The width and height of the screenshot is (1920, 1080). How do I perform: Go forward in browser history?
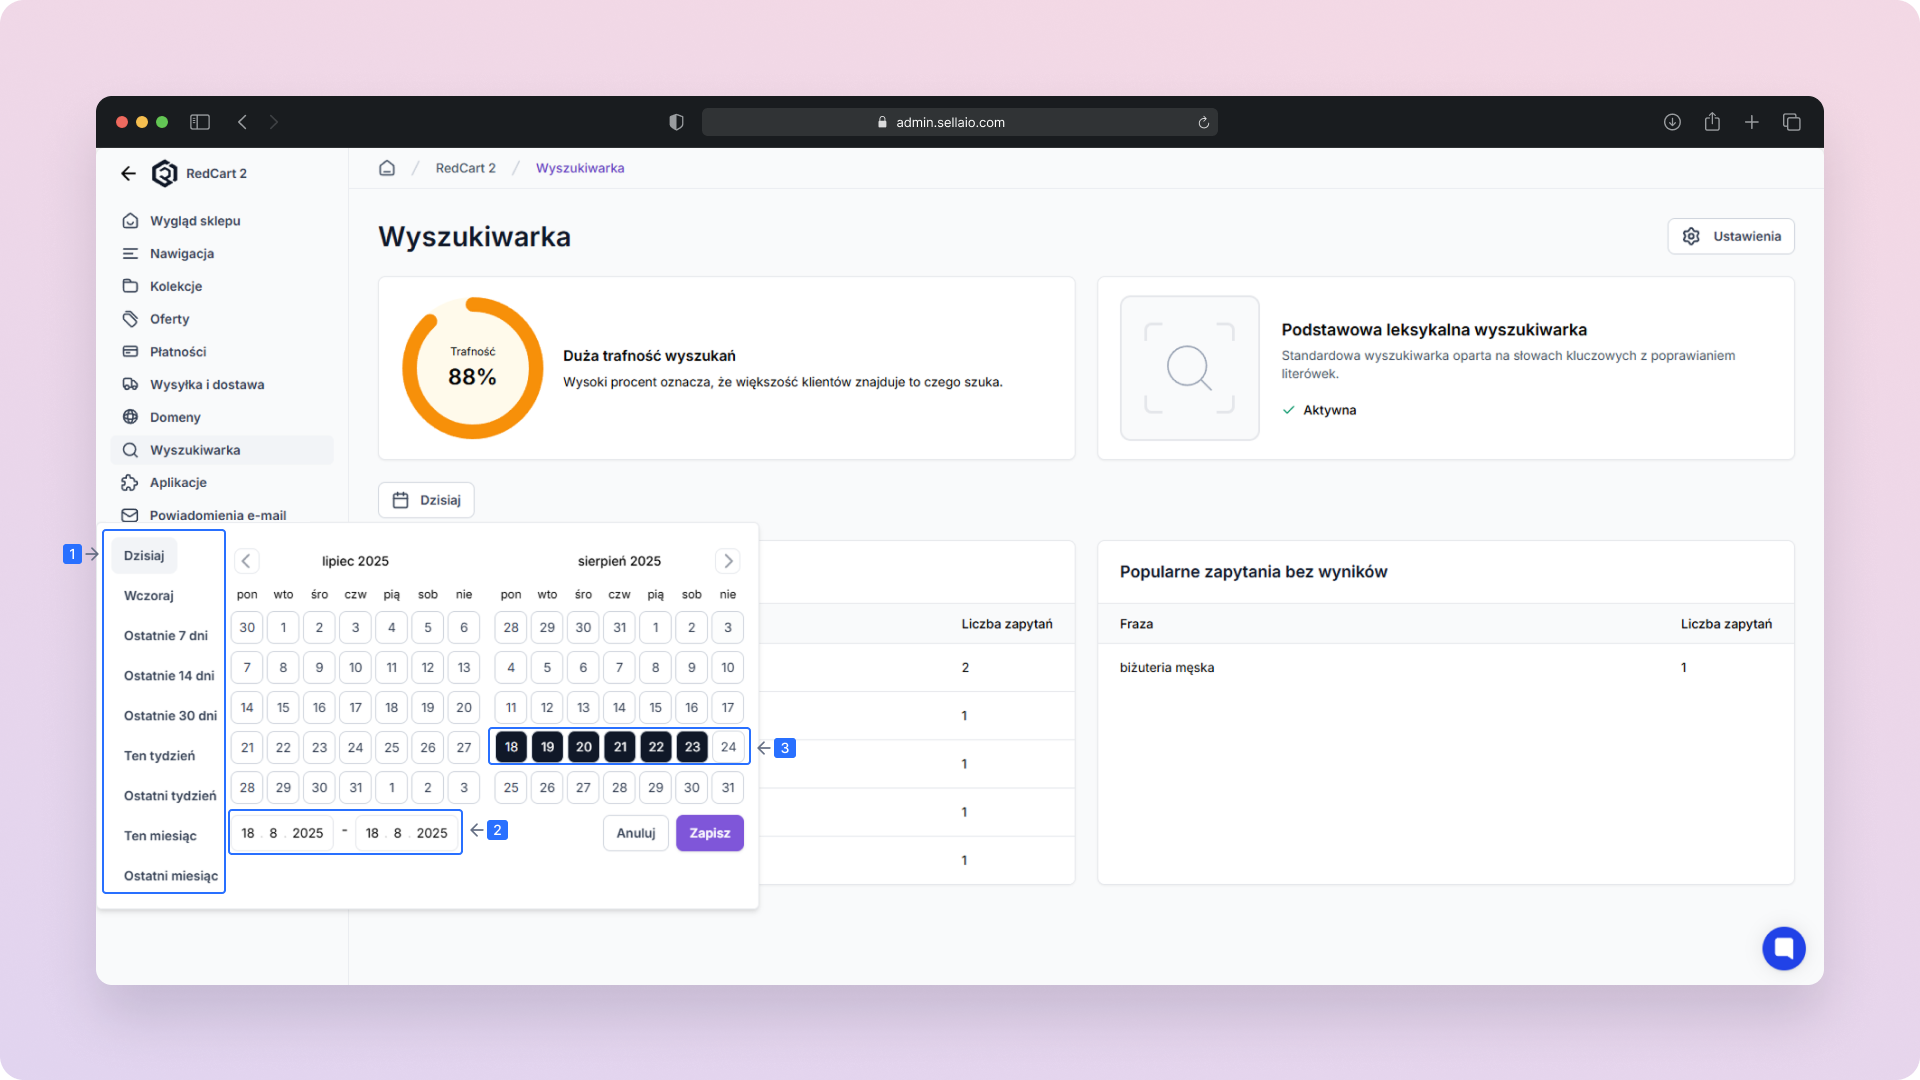coord(274,122)
